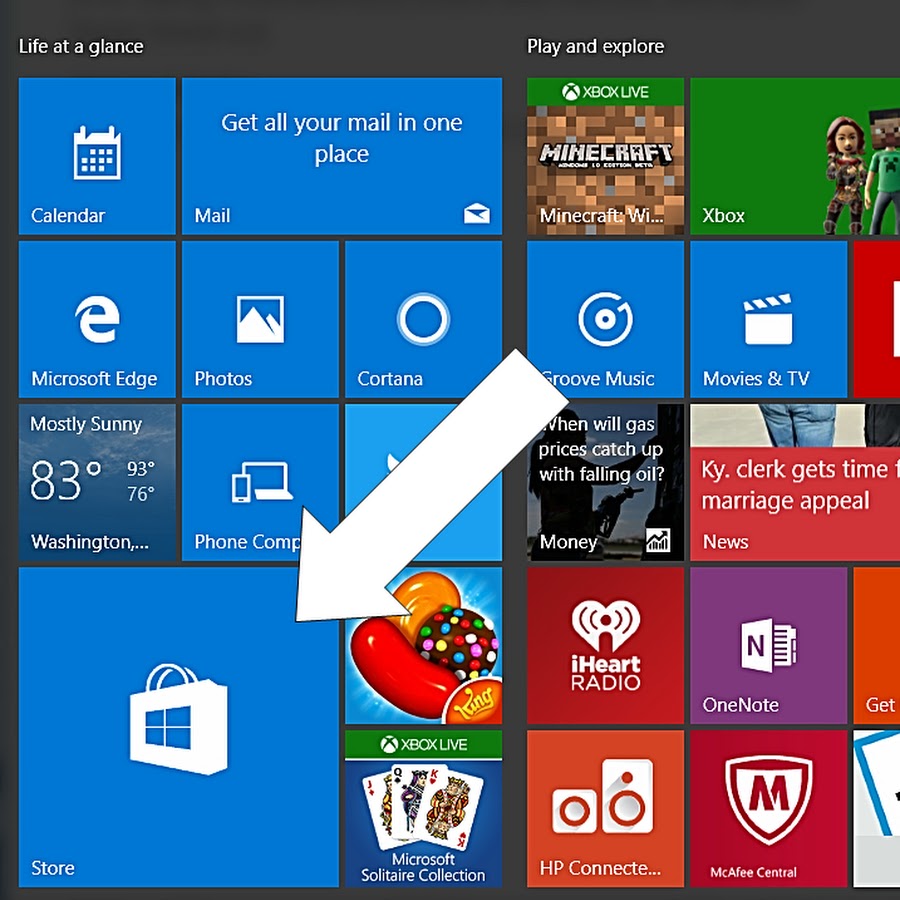Launch the Groove Music tile
Image resolution: width=900 pixels, height=900 pixels.
click(606, 319)
